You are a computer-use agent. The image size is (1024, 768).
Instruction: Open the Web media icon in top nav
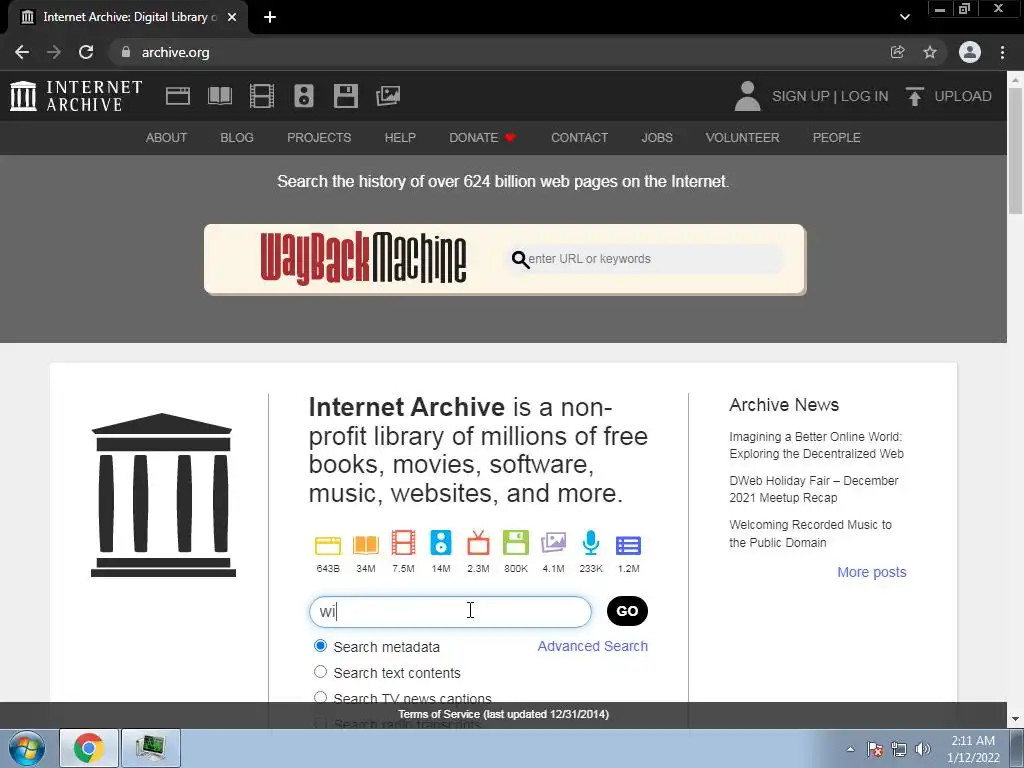[178, 96]
